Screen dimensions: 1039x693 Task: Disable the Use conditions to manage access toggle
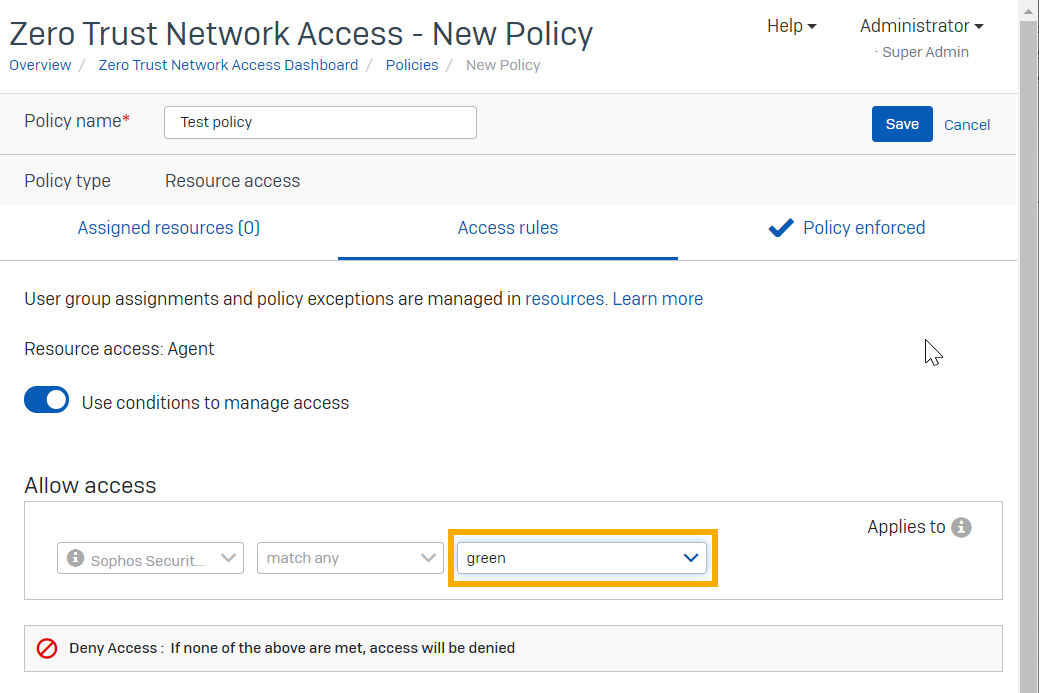click(x=46, y=399)
